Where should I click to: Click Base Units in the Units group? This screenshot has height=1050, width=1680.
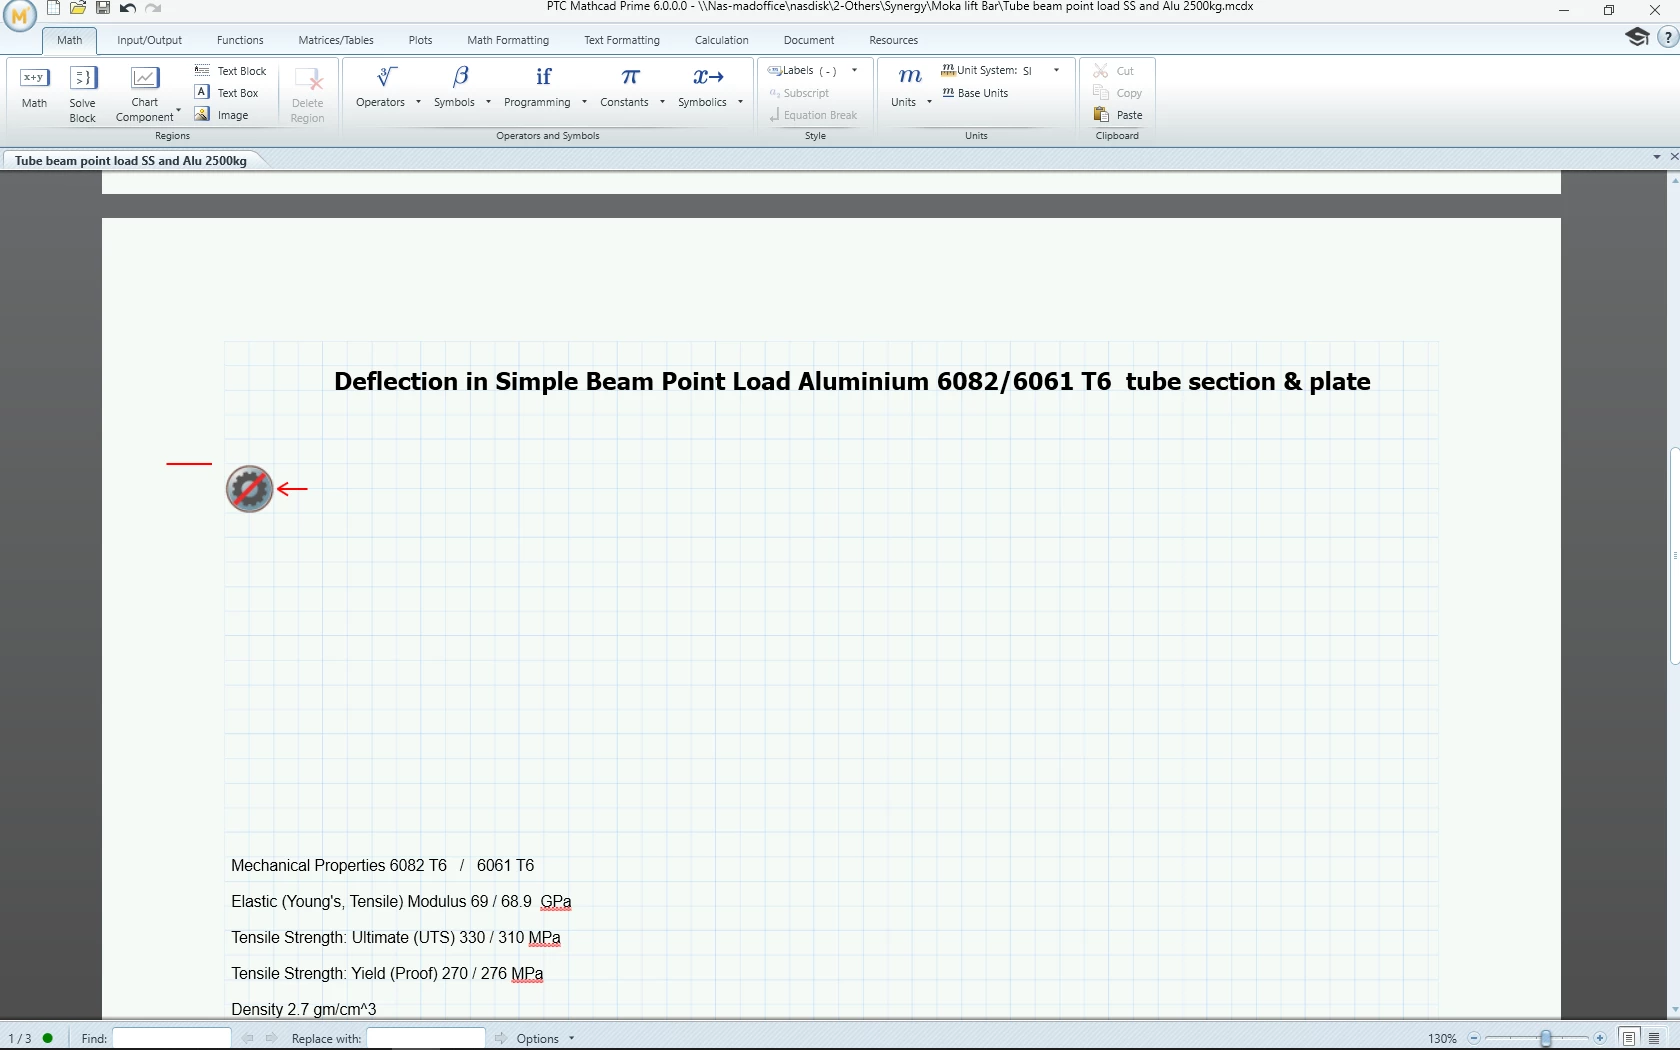pyautogui.click(x=975, y=93)
